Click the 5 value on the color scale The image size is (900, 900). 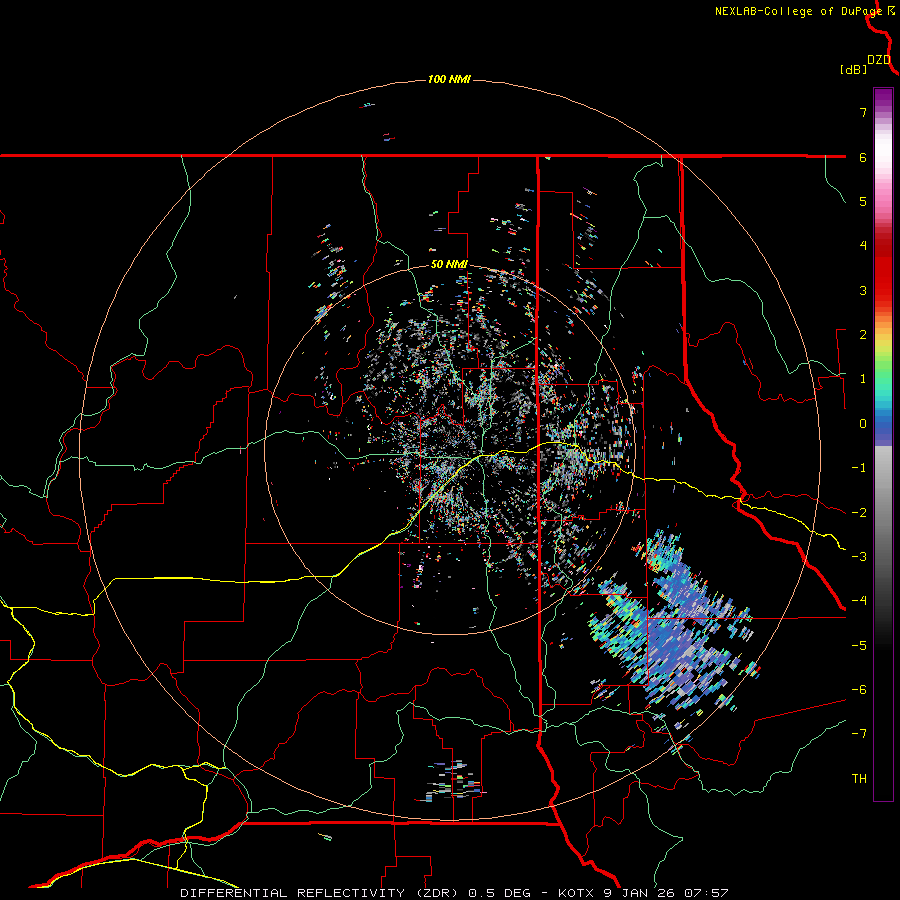863,201
